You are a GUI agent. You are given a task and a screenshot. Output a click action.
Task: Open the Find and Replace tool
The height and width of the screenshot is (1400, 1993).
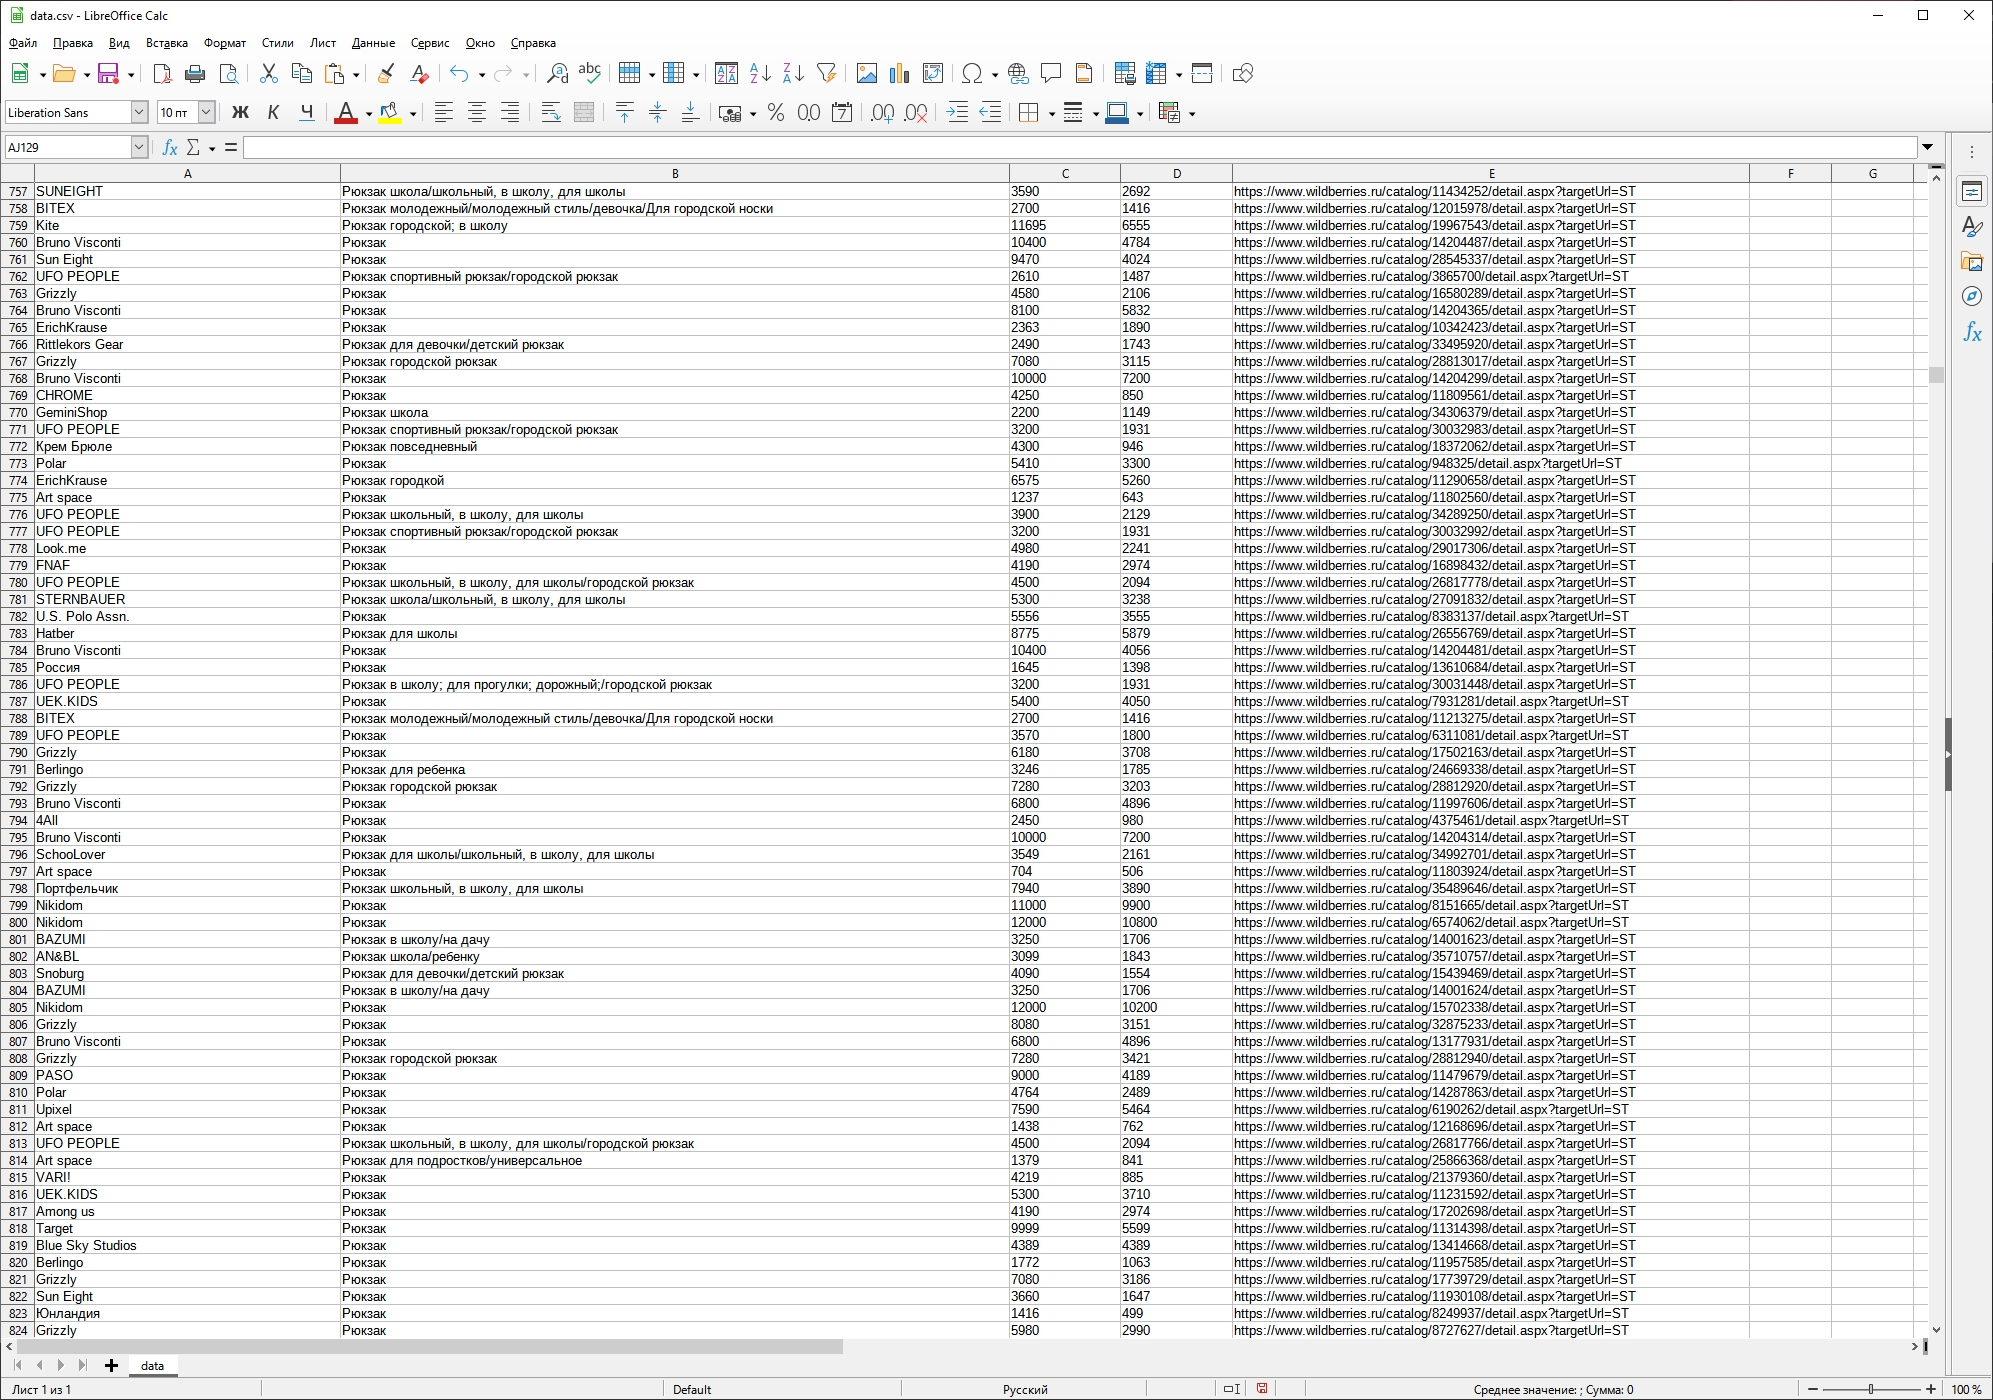558,74
